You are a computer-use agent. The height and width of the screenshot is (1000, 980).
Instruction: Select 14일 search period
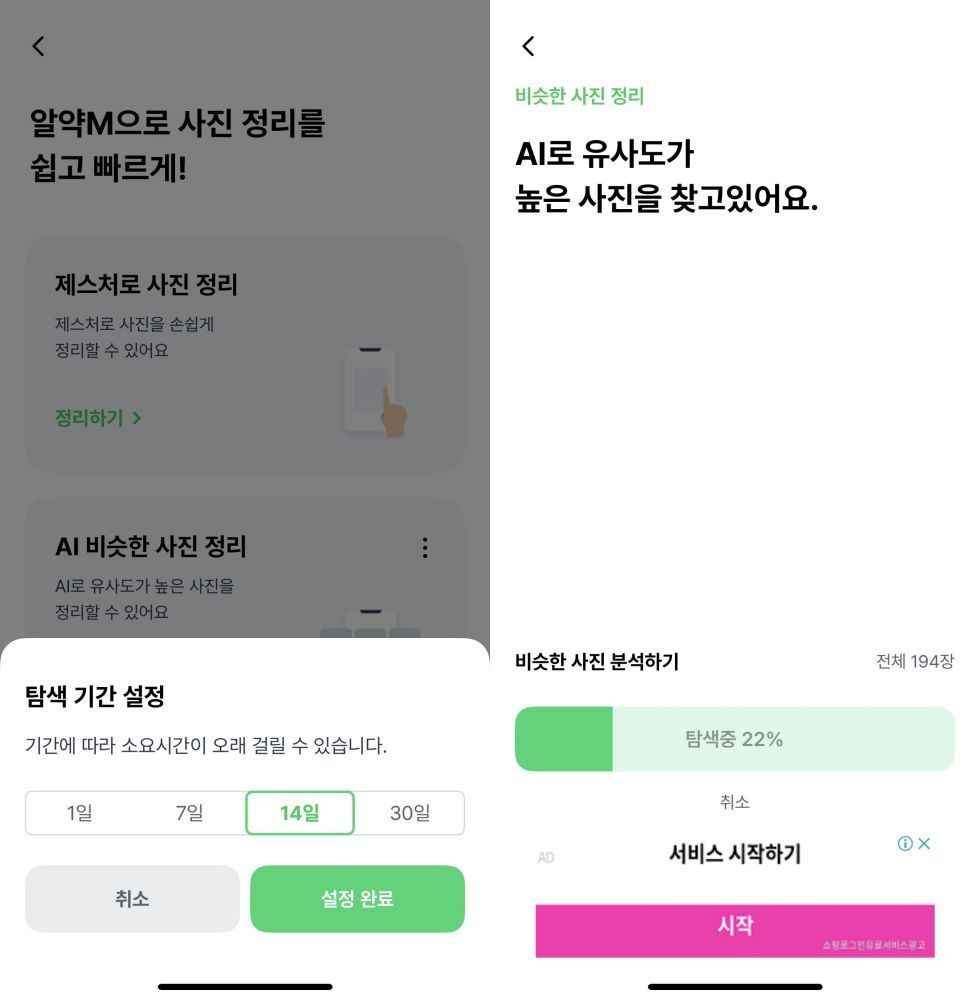coord(300,813)
